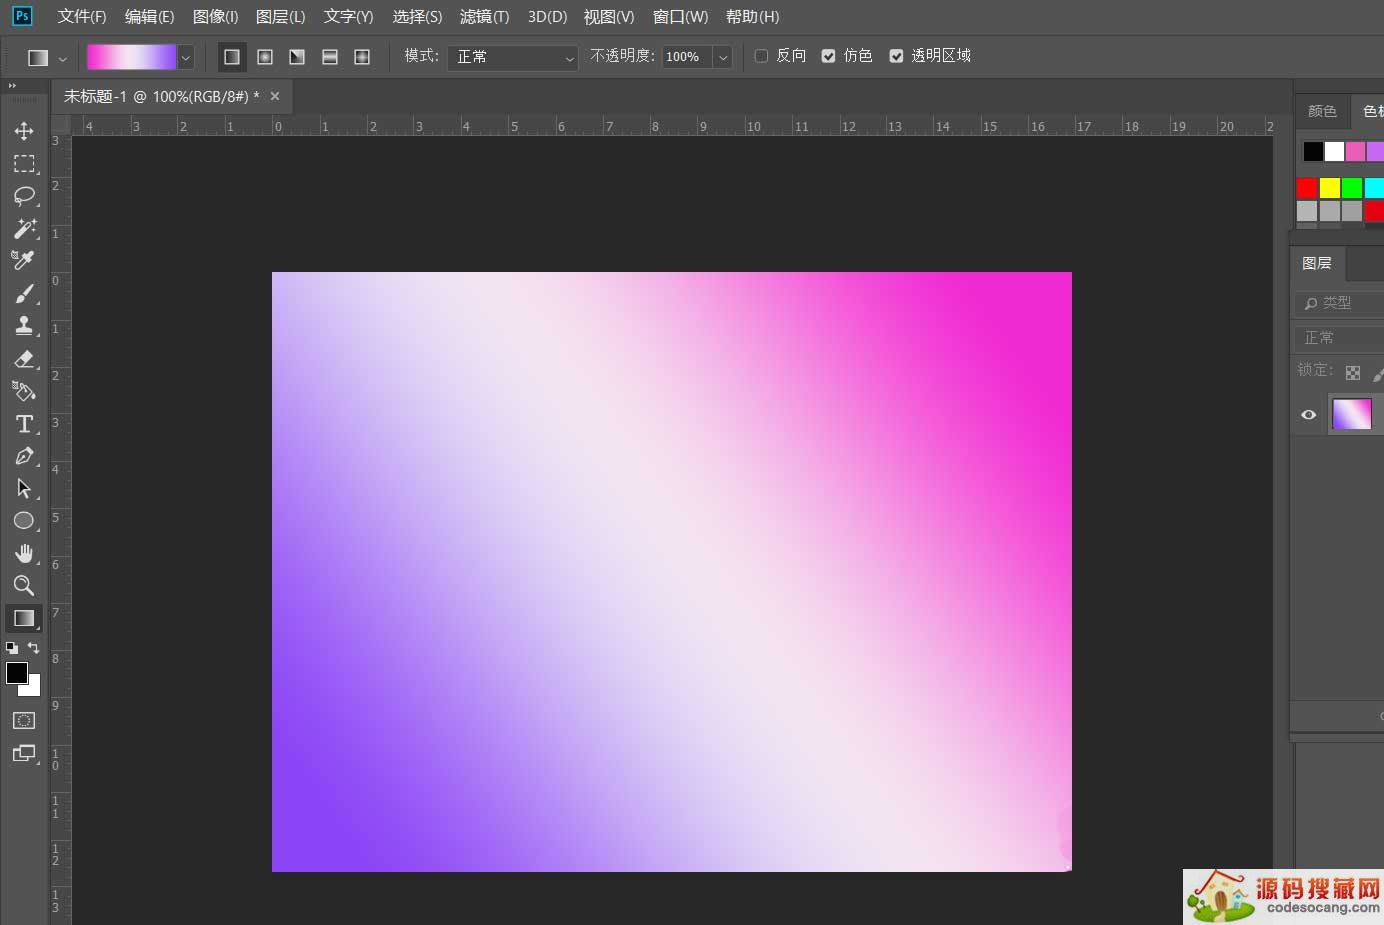Toggle lock transparent pixels icon
Image resolution: width=1384 pixels, height=925 pixels.
(x=1353, y=373)
